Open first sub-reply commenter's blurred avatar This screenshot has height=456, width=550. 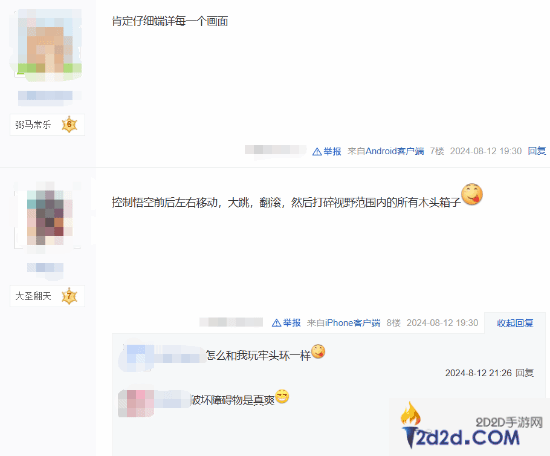136,357
